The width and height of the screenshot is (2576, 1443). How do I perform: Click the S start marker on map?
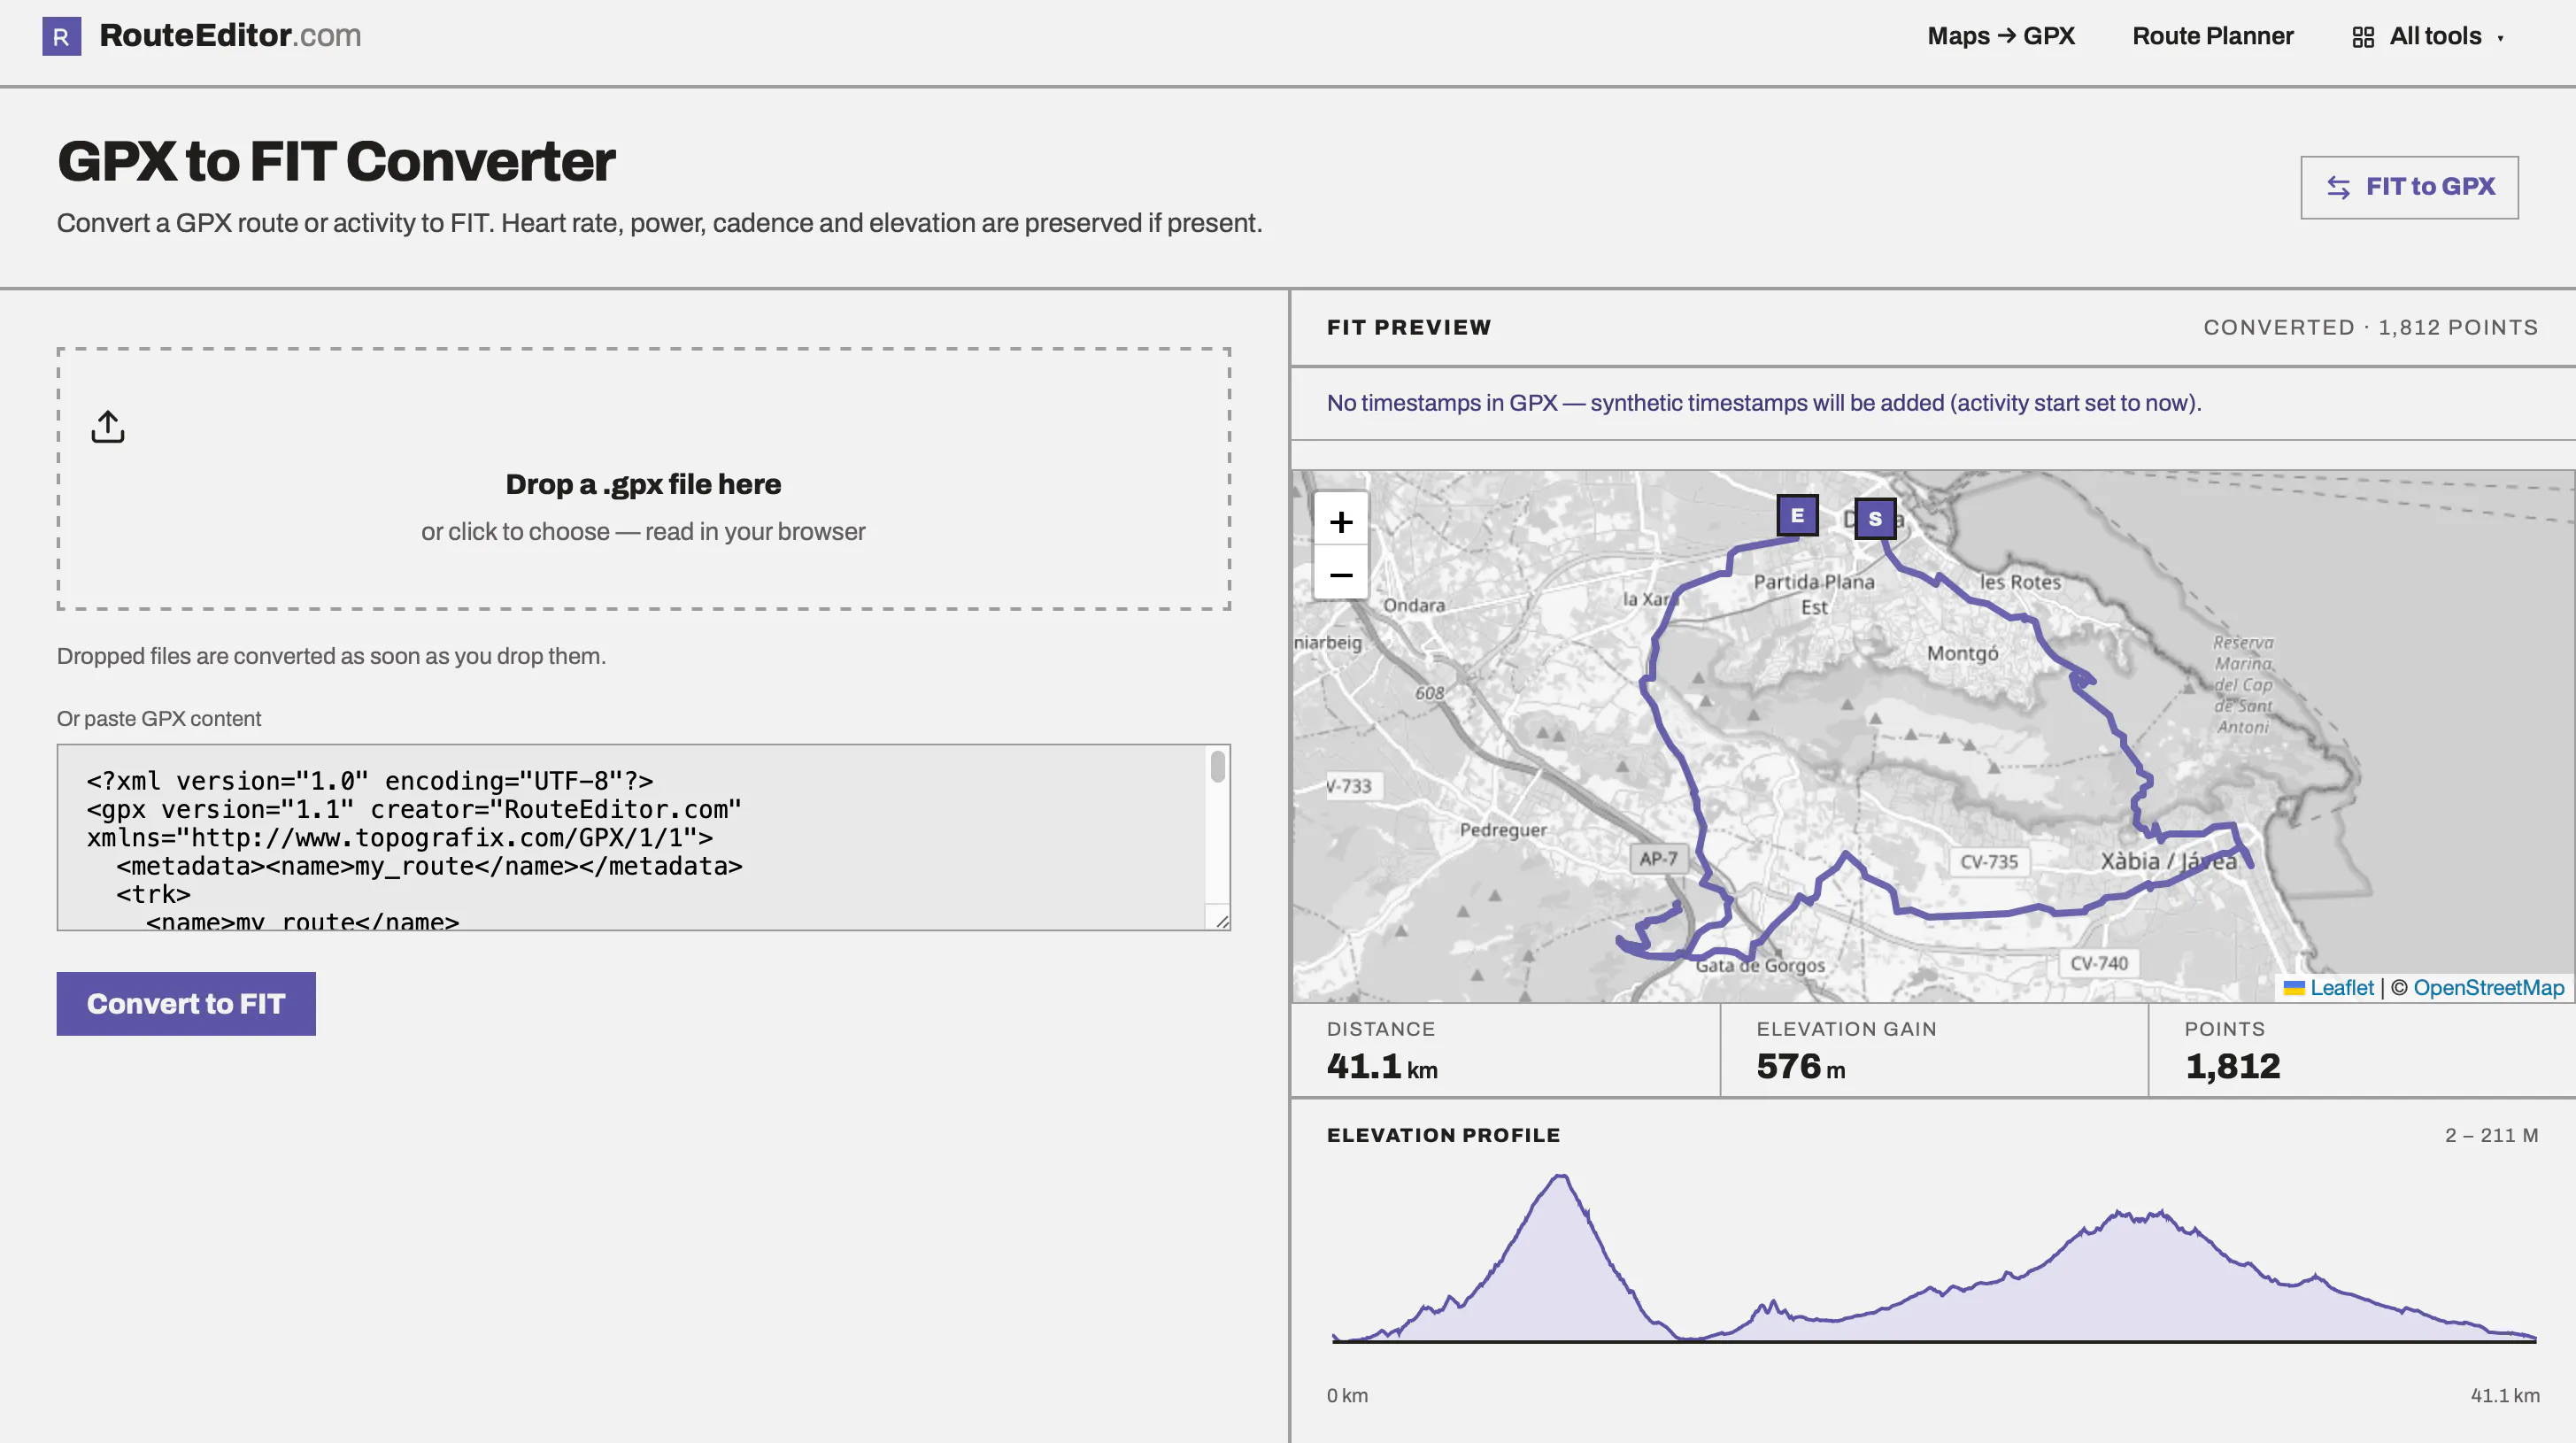point(1875,519)
